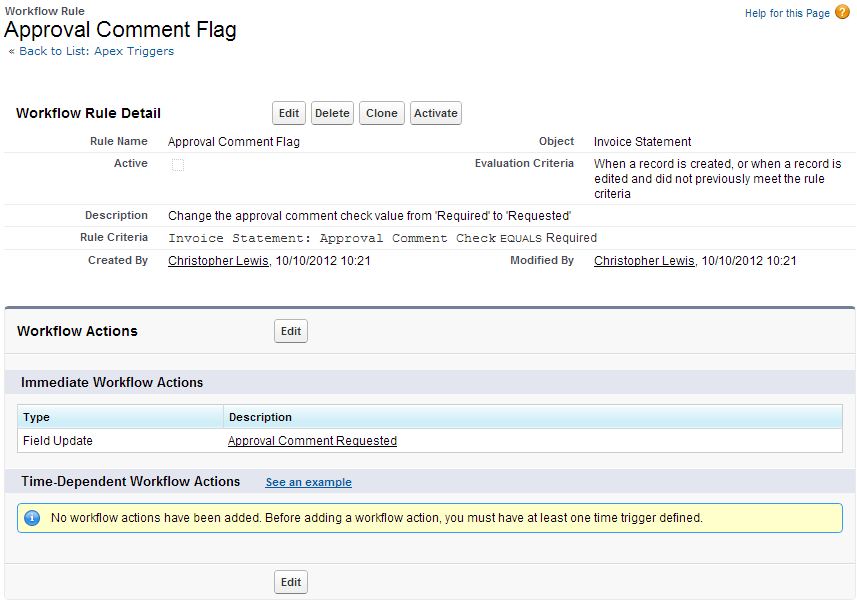Delete the Approval Comment Flag rule
Viewport: 857px width, 601px height.
[332, 113]
